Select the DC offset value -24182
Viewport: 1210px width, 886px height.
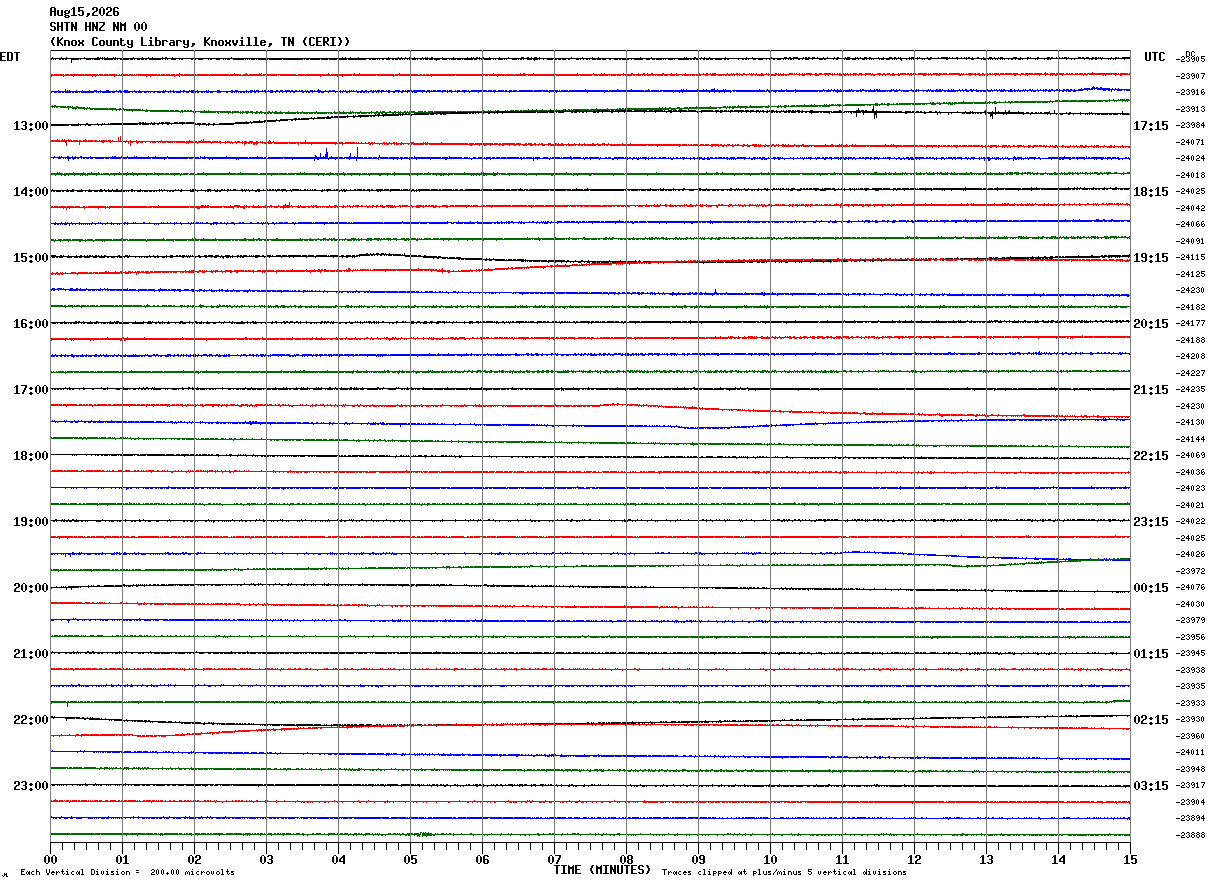(x=1191, y=307)
